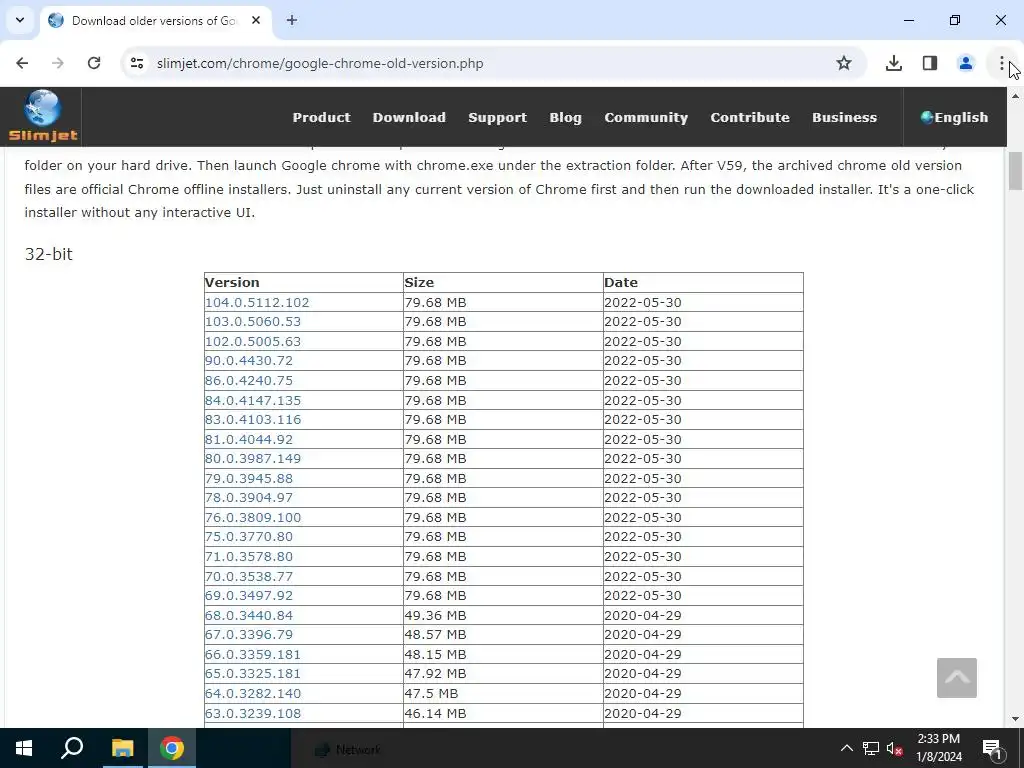
Task: Open the 80.0.3987.149 version link
Action: (x=253, y=458)
